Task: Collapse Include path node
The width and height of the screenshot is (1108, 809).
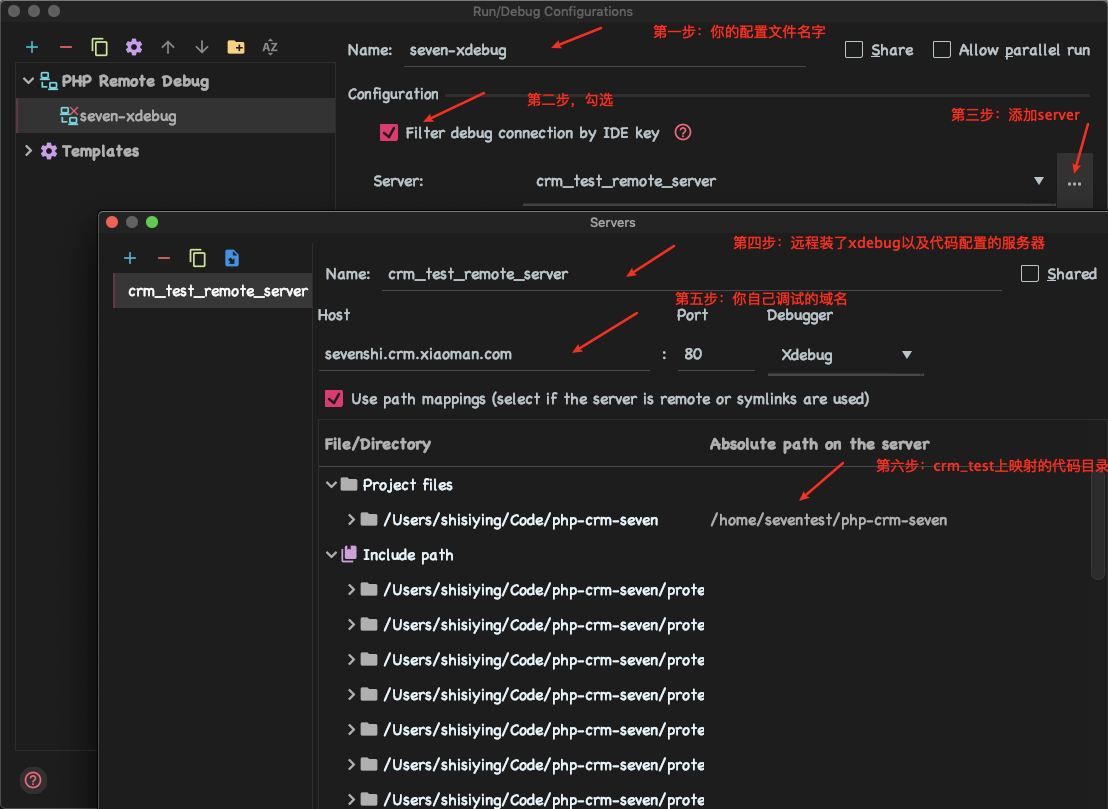Action: tap(331, 555)
